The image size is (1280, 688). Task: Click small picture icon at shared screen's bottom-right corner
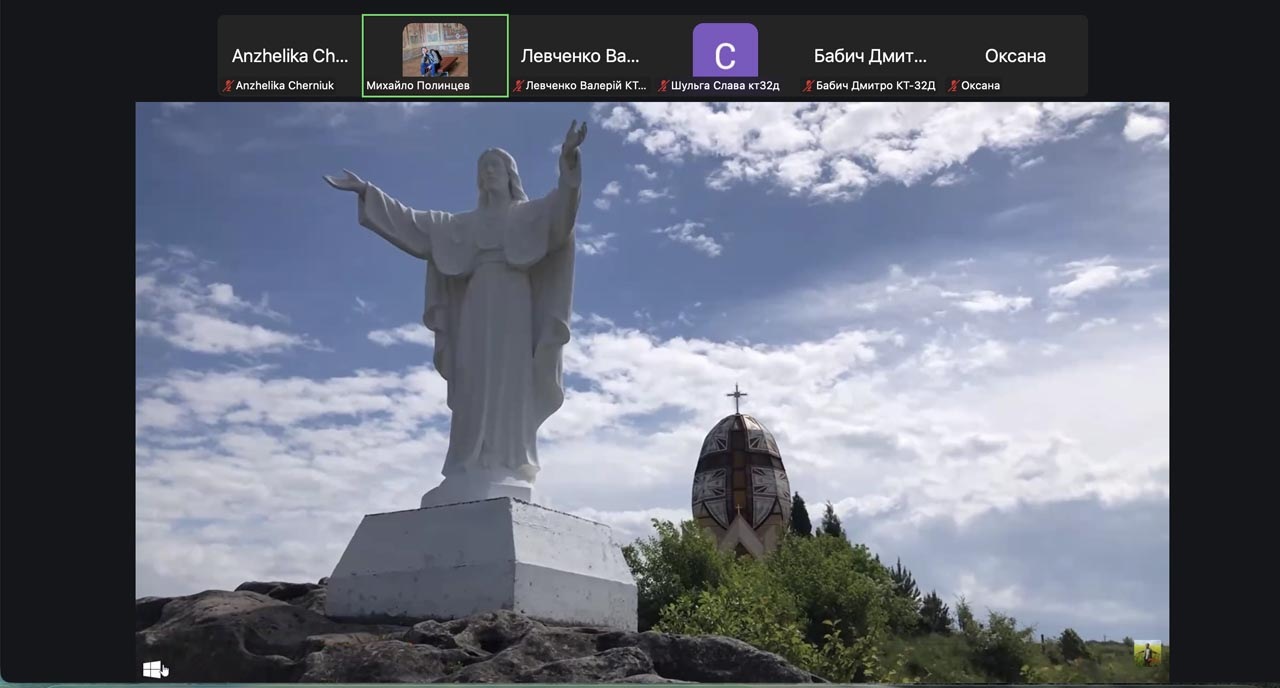1147,653
